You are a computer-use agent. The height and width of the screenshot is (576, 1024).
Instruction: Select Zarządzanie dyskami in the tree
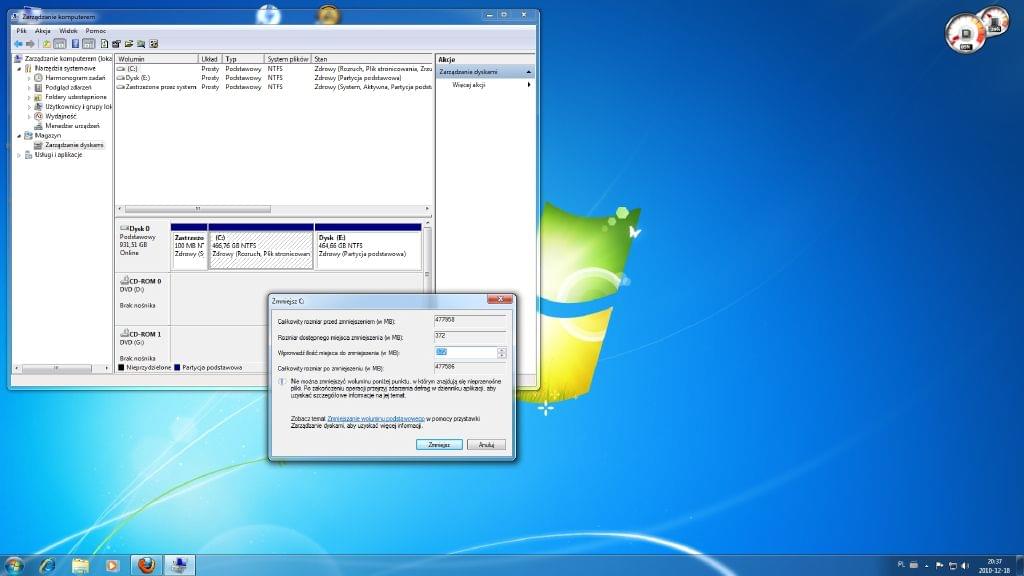[x=74, y=145]
